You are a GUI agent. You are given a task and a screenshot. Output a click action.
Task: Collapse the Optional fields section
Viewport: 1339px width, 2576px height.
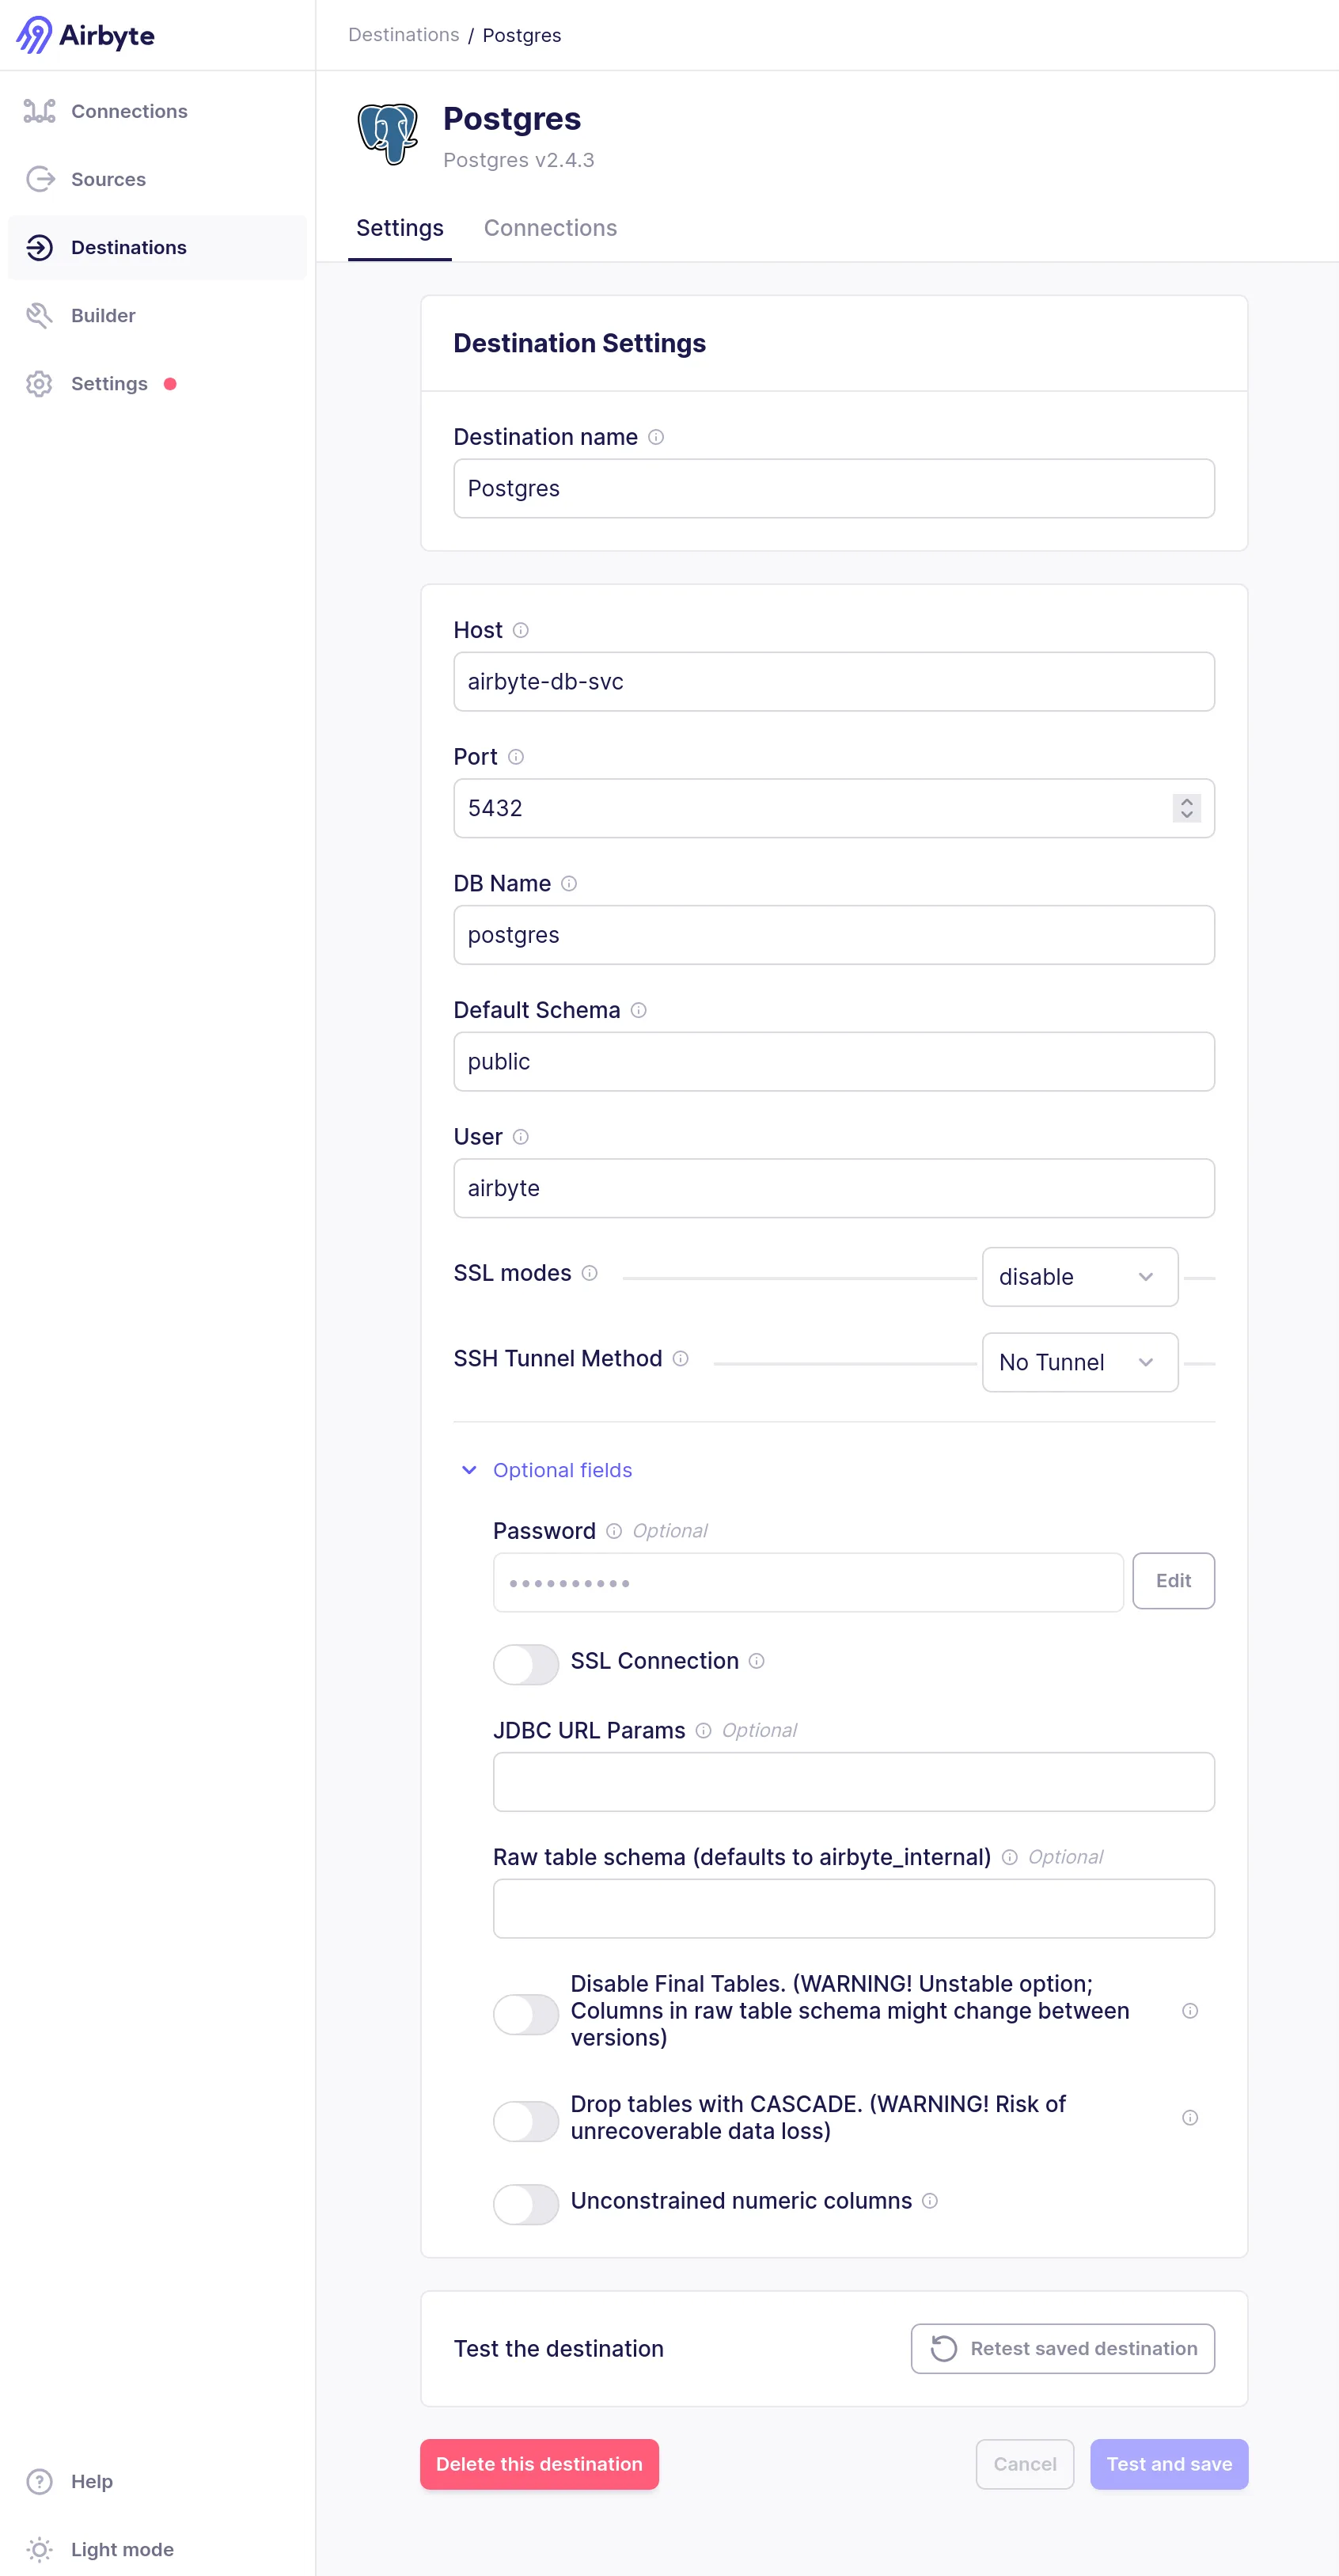(x=546, y=1470)
